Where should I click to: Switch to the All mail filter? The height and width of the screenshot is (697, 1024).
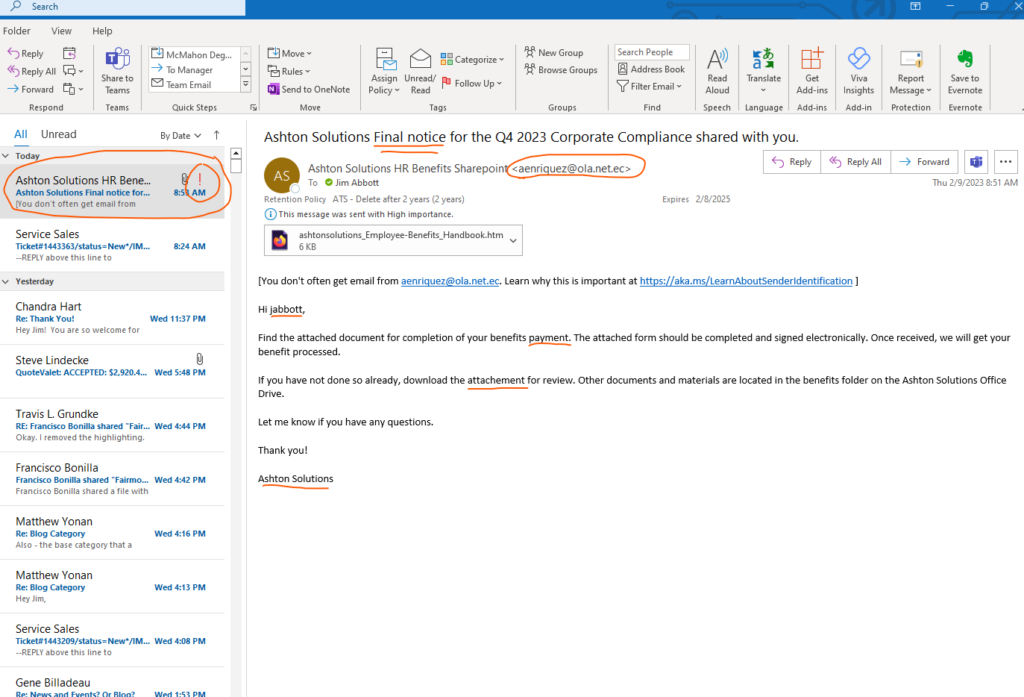[21, 134]
